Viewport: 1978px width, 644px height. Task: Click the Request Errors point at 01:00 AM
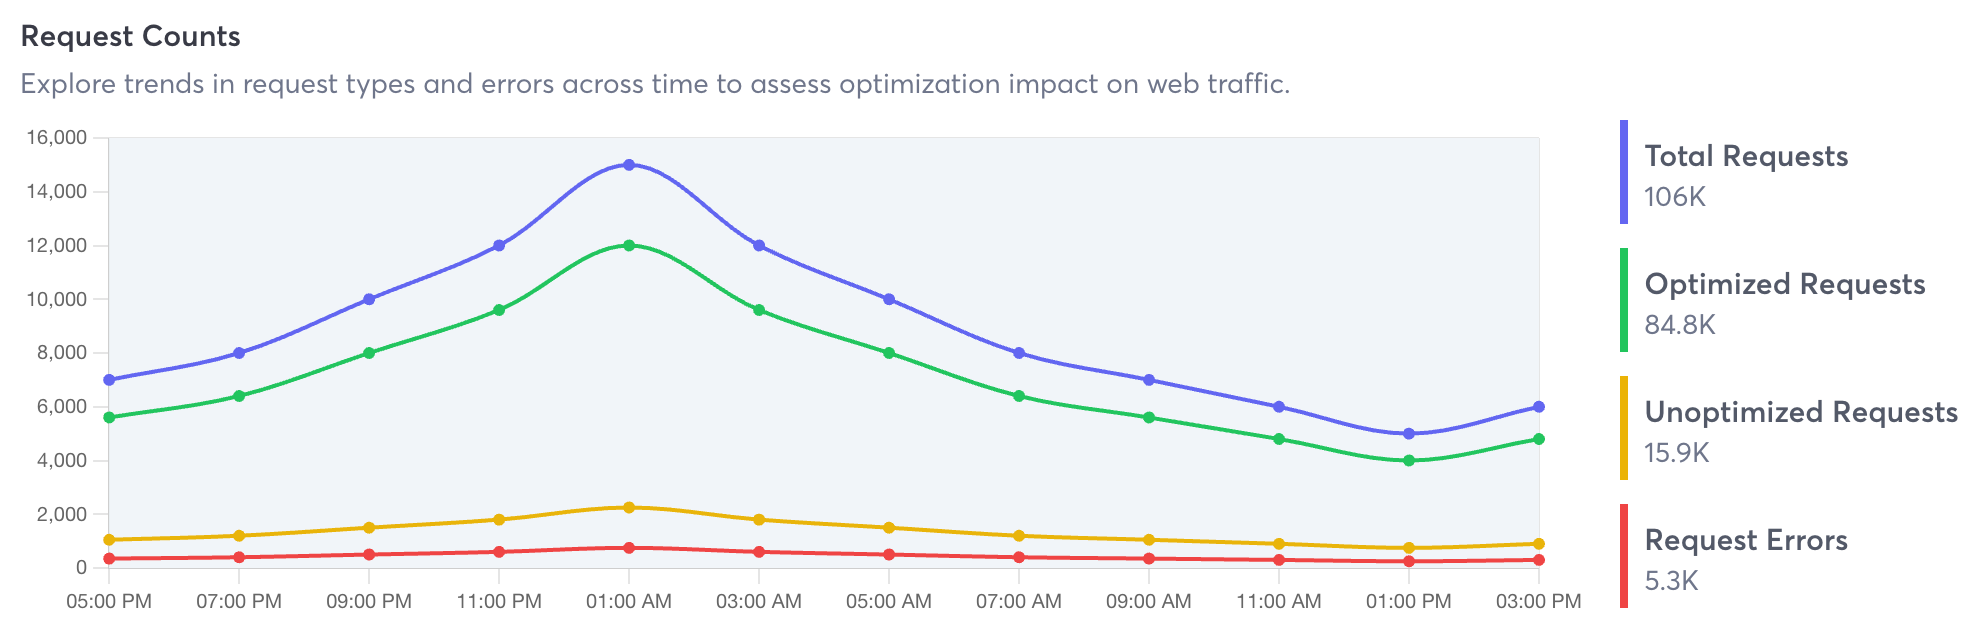point(629,548)
